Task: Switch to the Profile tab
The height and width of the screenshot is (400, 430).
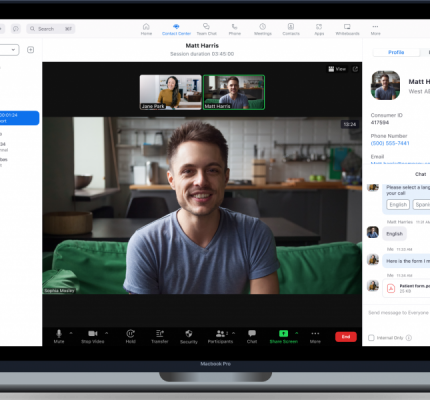Action: click(396, 52)
